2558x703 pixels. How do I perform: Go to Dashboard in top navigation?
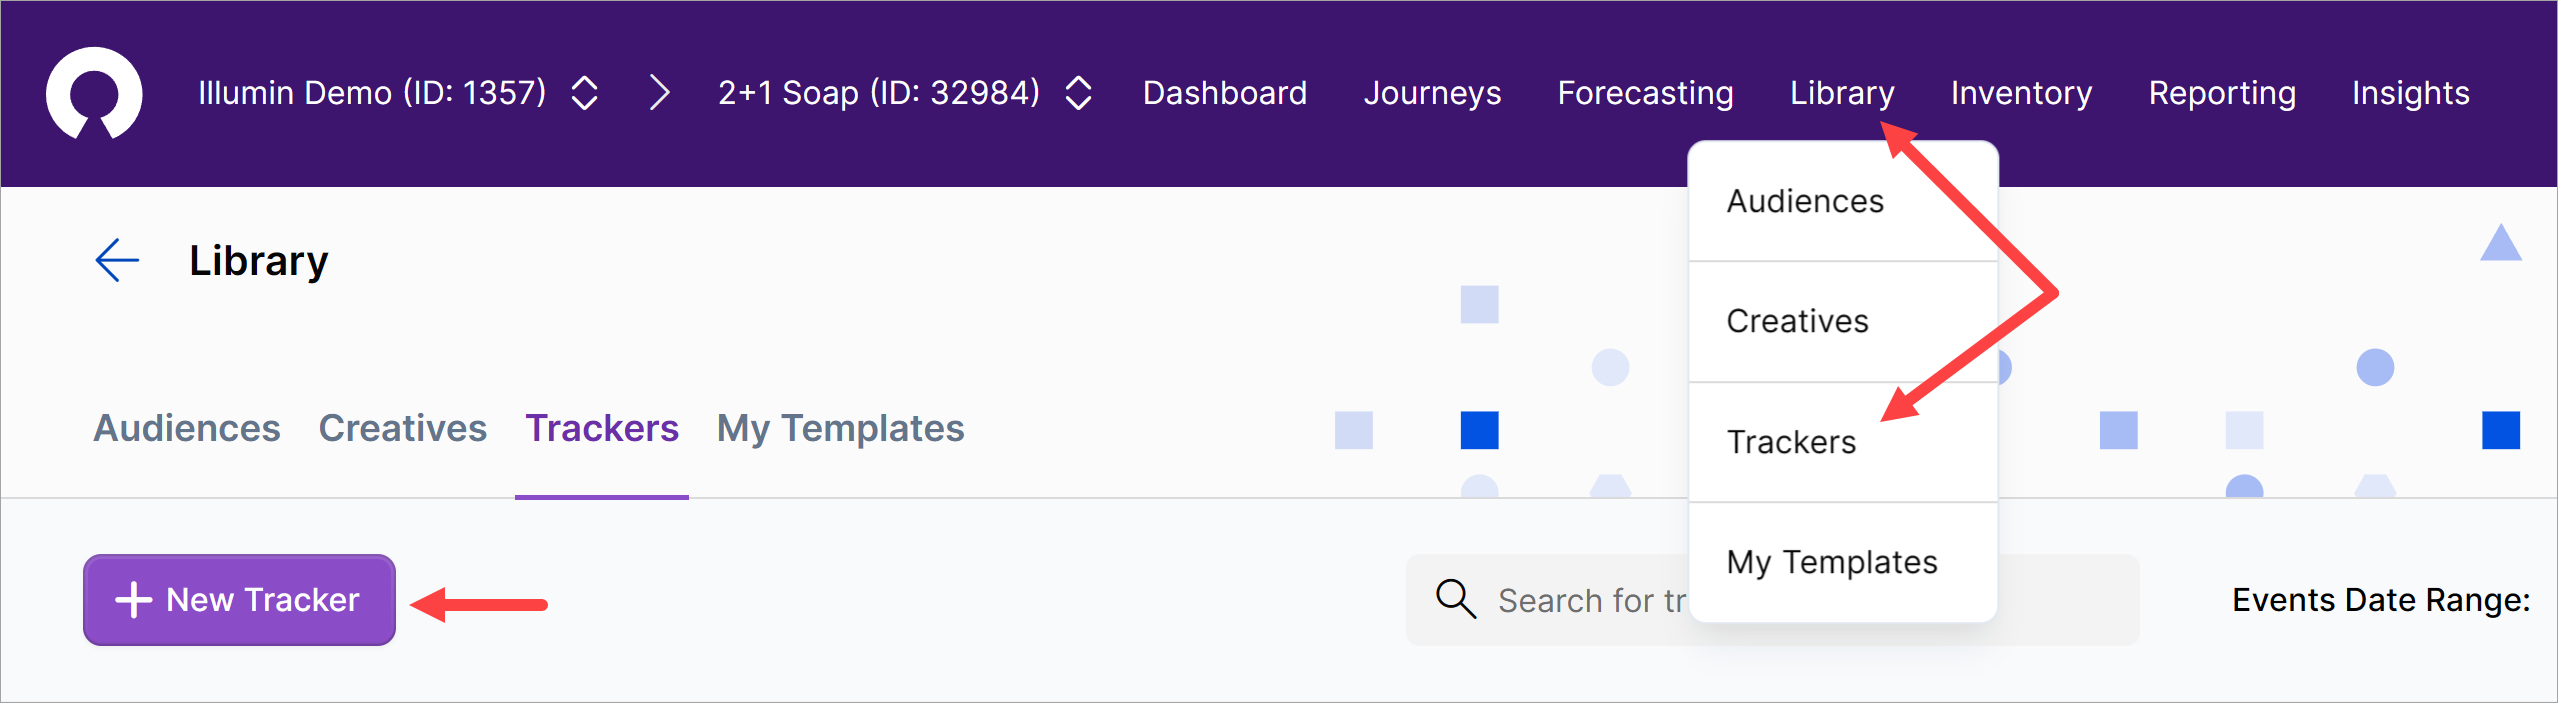1224,93
